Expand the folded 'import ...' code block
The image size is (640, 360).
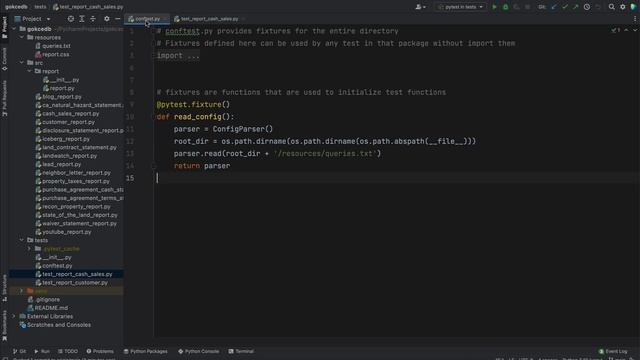click(178, 56)
